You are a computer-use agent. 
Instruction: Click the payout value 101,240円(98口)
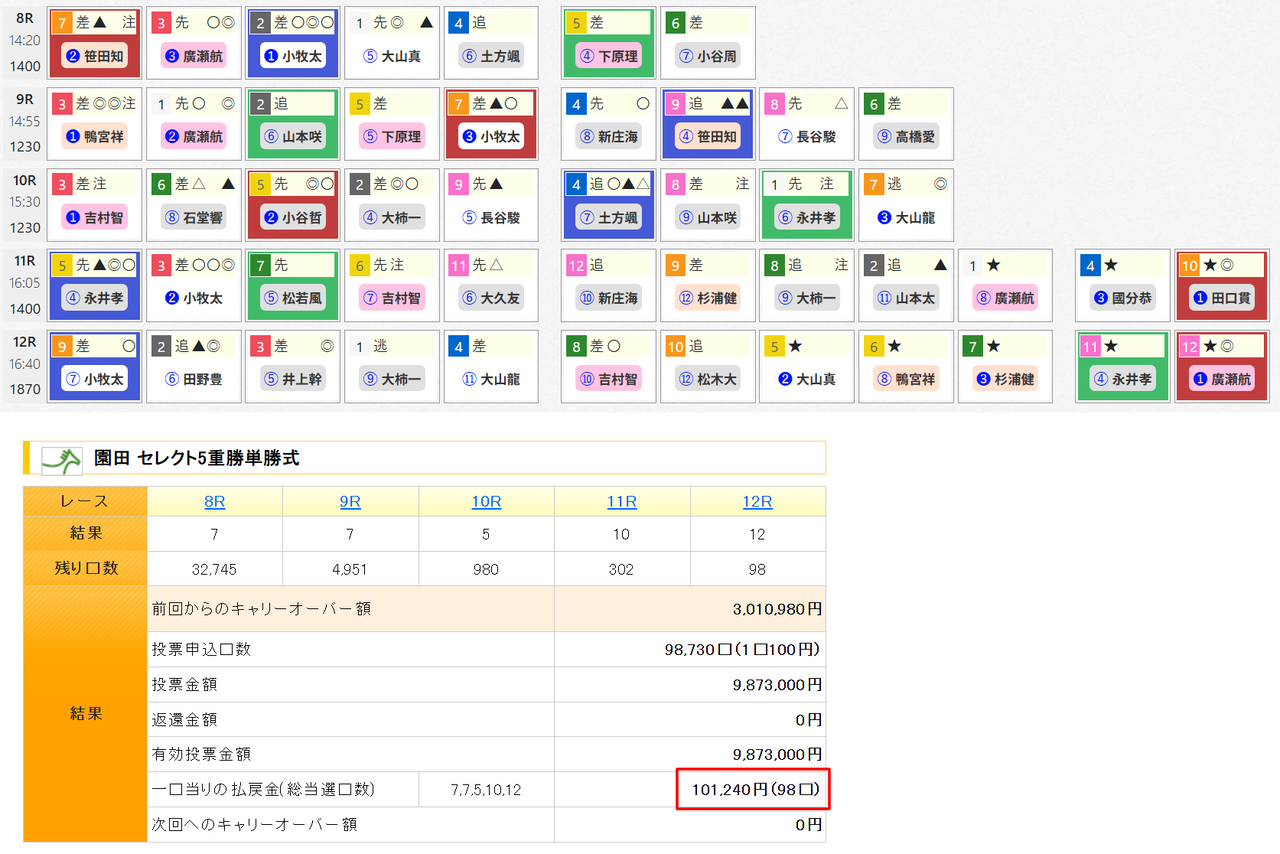(x=755, y=790)
